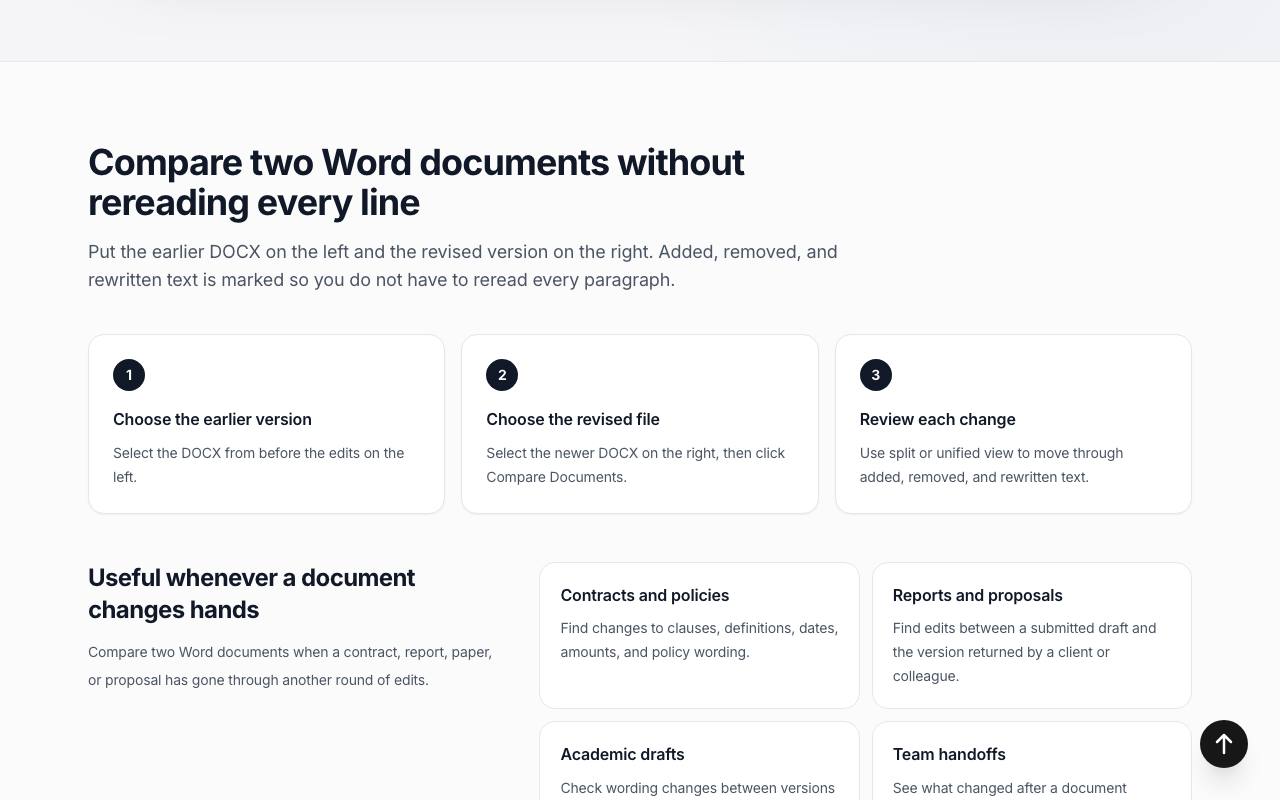Click the "Find edits between a submitted draft" text
The image size is (1280, 800).
click(x=1024, y=652)
